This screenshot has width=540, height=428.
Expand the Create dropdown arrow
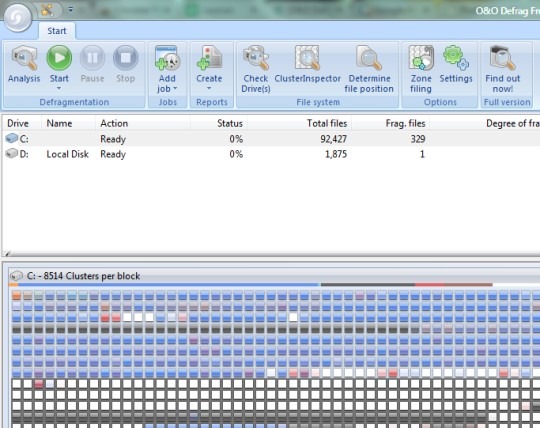[209, 88]
